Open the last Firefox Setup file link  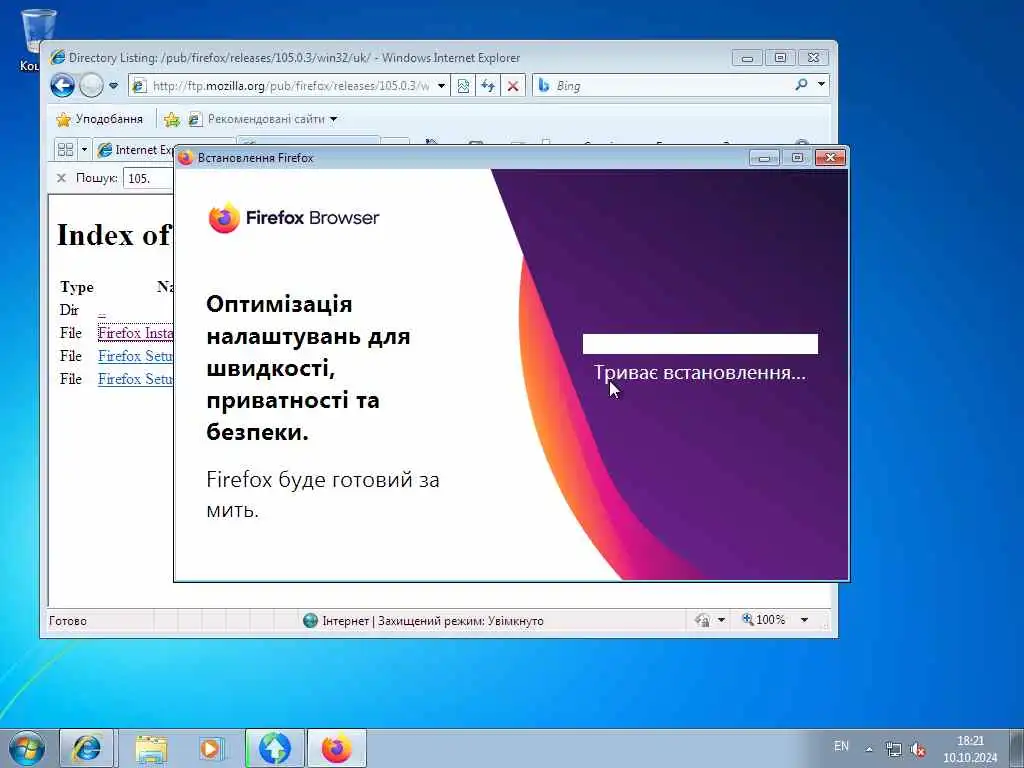136,379
